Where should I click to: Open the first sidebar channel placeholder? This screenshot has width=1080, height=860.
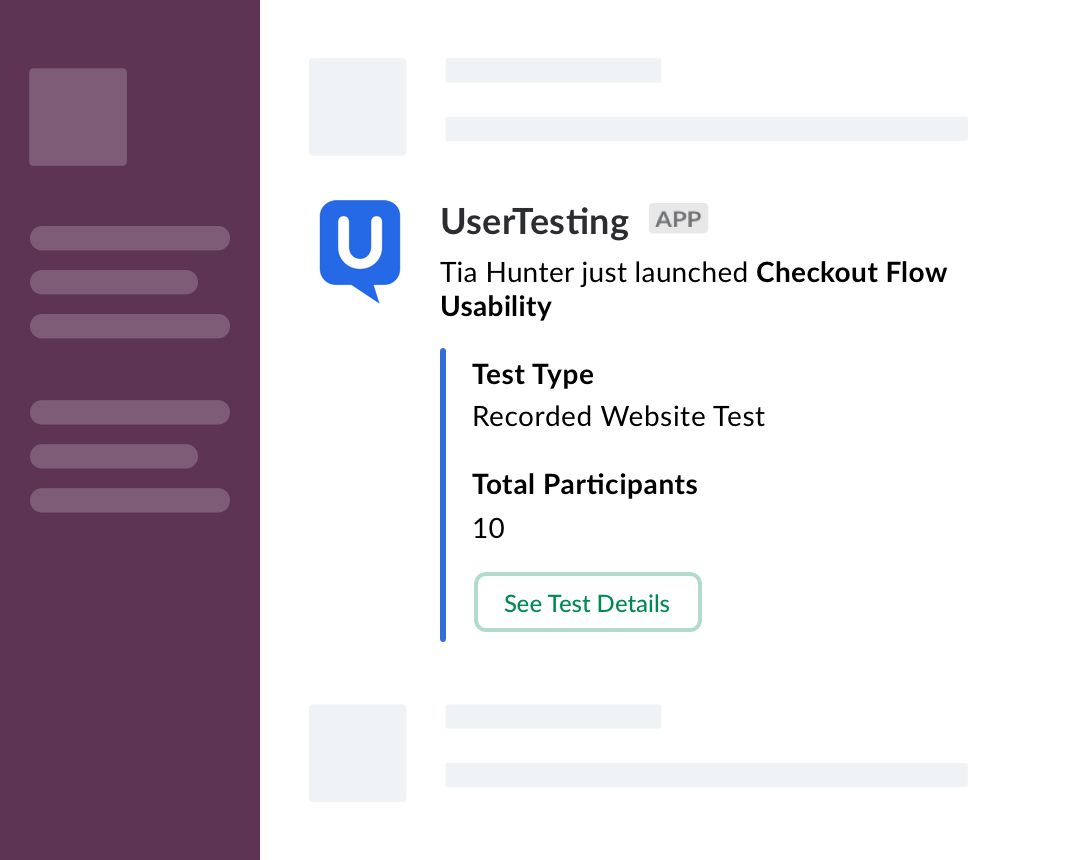[129, 238]
